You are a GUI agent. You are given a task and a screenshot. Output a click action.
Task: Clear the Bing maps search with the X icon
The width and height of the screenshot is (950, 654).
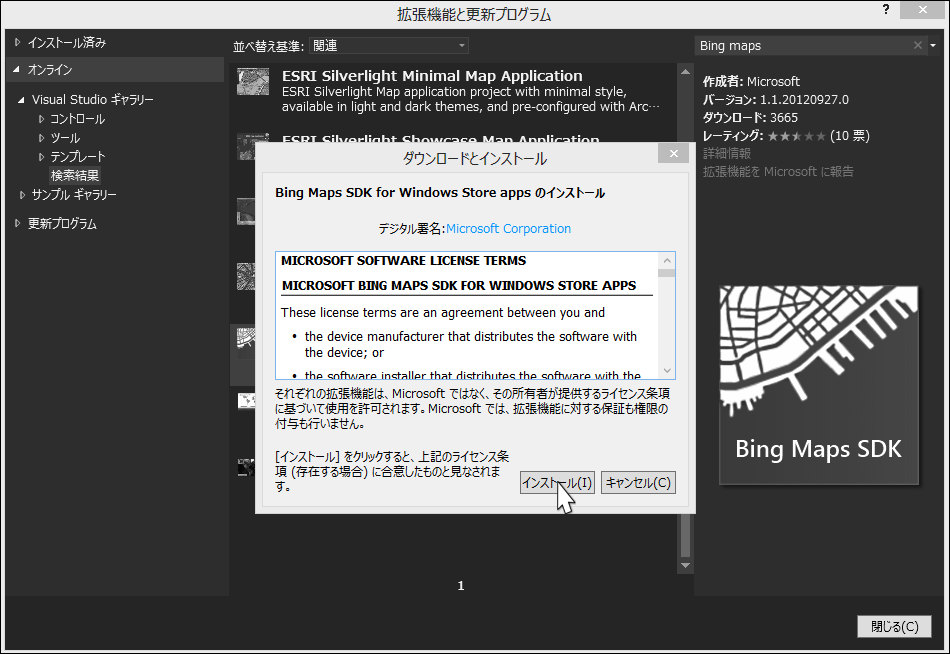tap(917, 45)
